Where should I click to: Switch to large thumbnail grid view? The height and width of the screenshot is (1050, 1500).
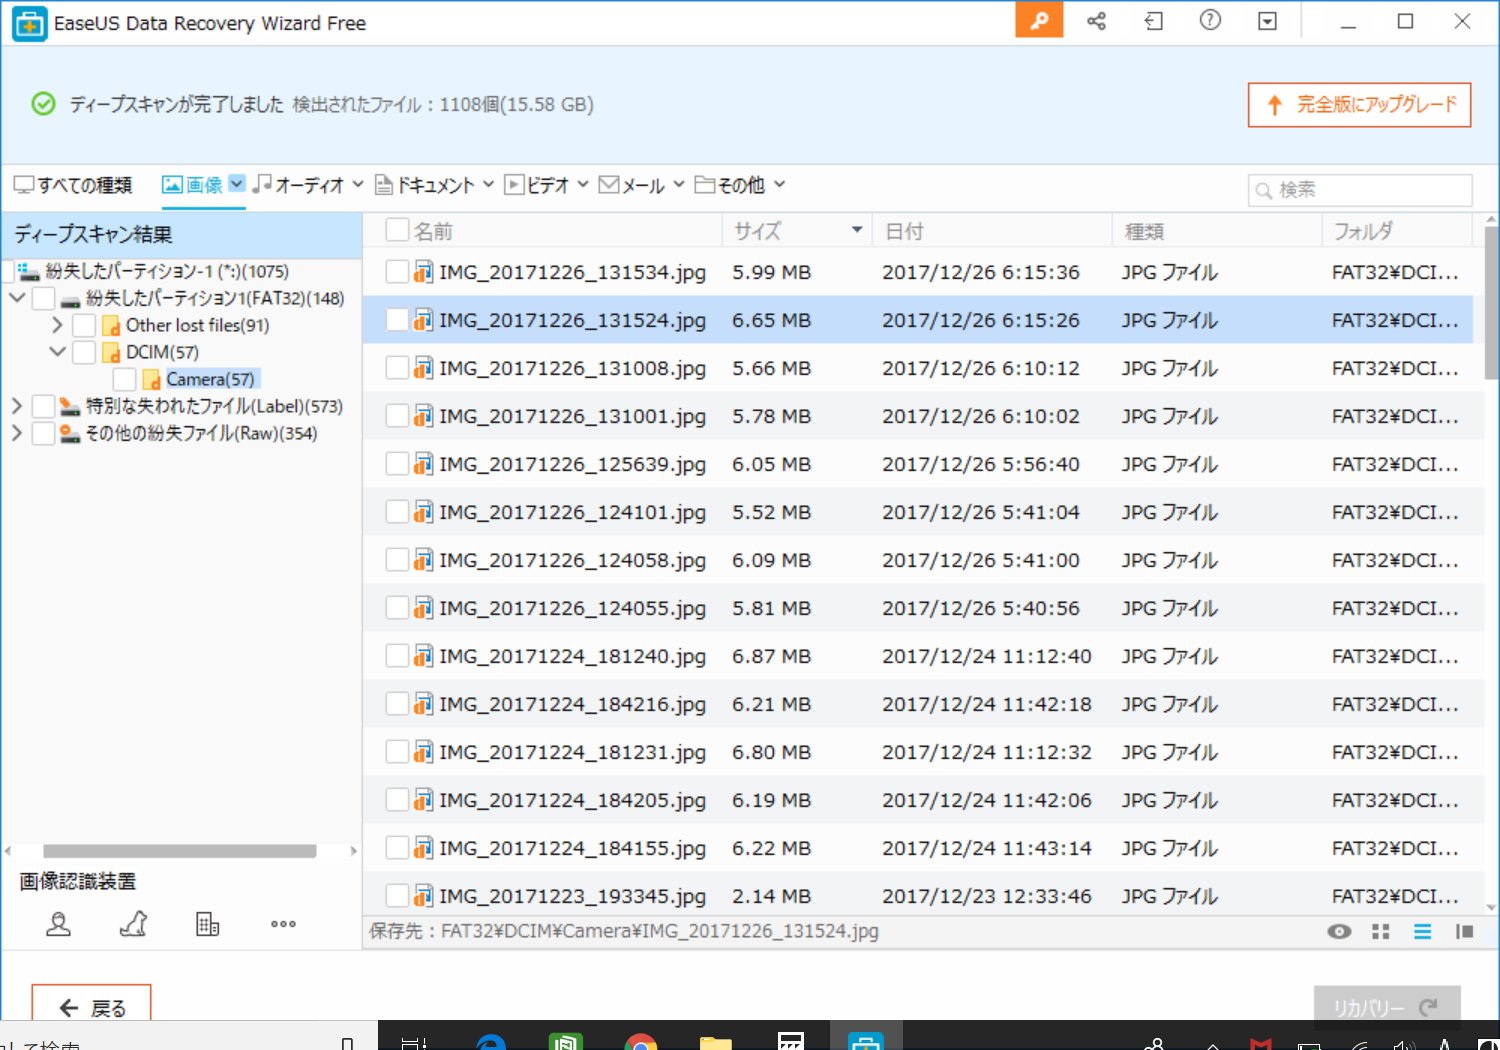pos(1381,932)
